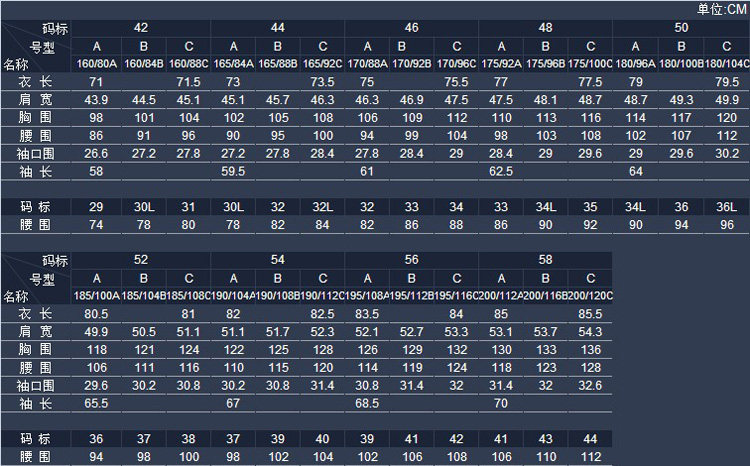Click the 单位:CM unit label

coord(722,9)
